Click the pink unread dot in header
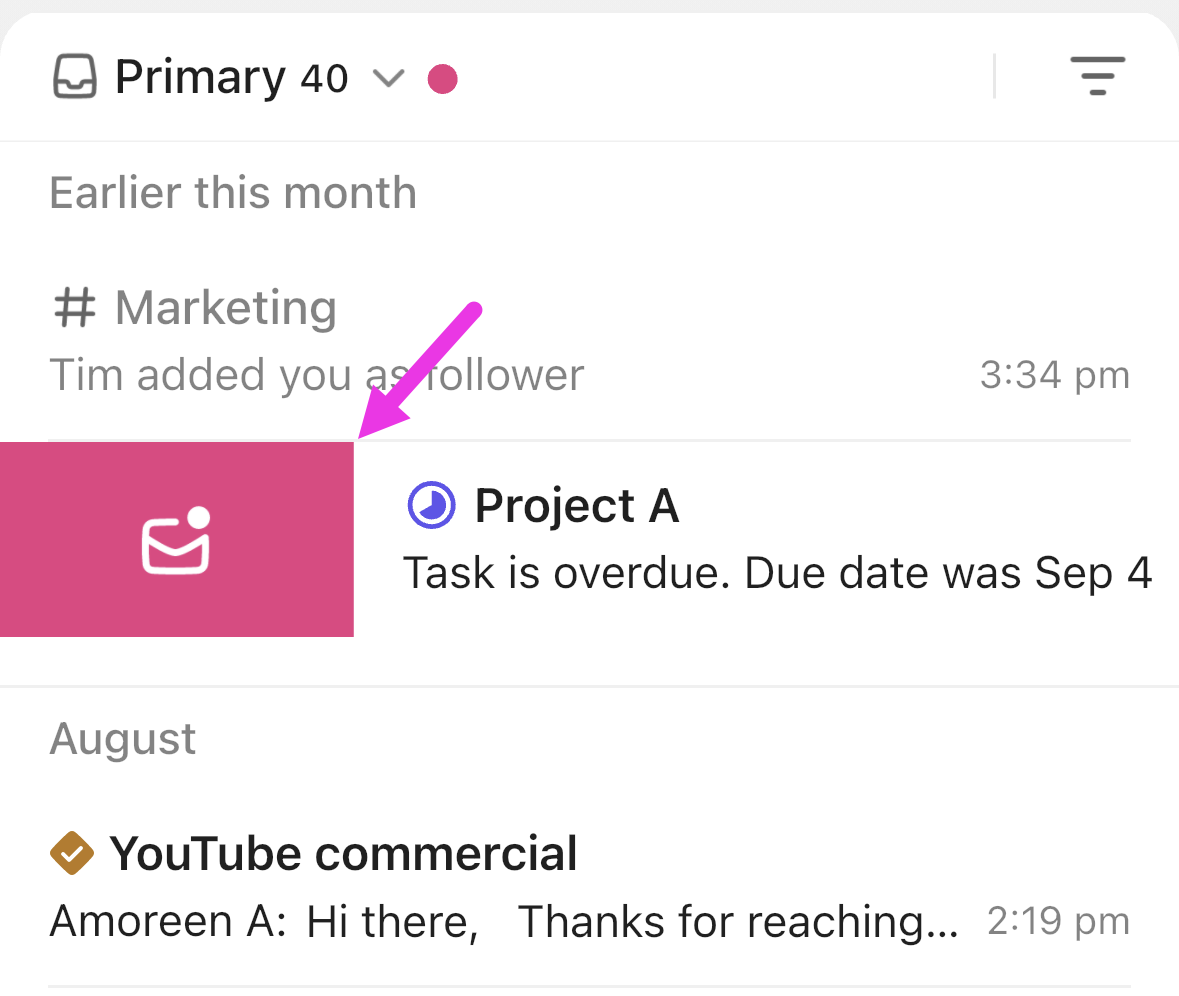This screenshot has width=1179, height=996. pyautogui.click(x=443, y=78)
